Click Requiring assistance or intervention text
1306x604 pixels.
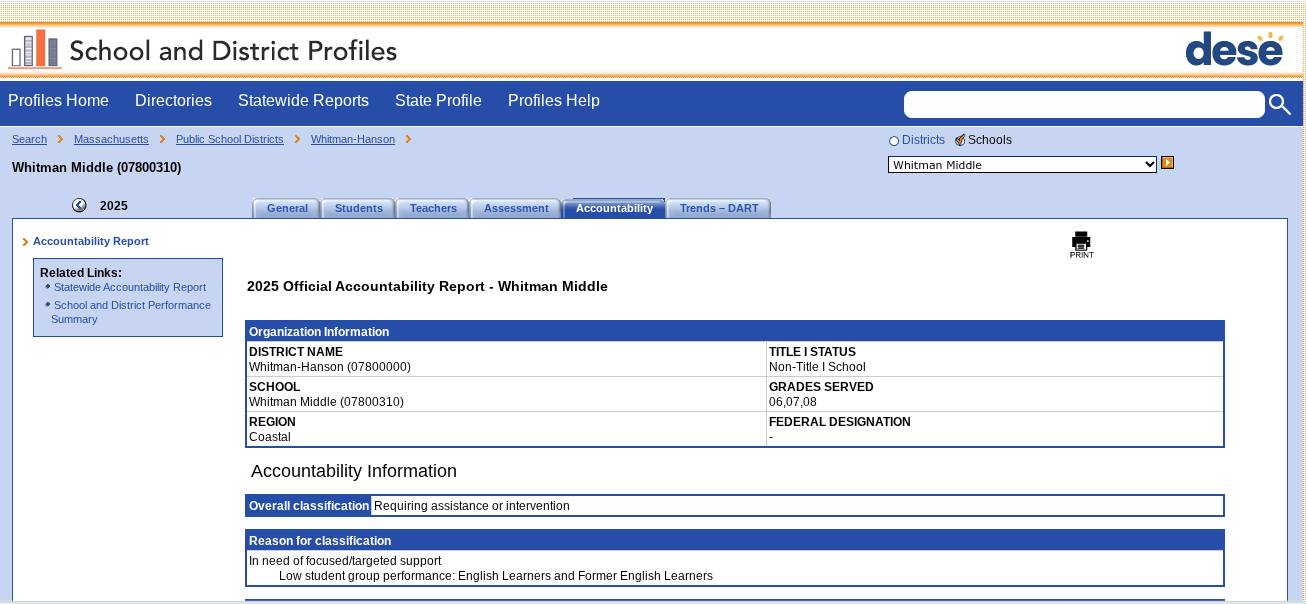pyautogui.click(x=472, y=506)
